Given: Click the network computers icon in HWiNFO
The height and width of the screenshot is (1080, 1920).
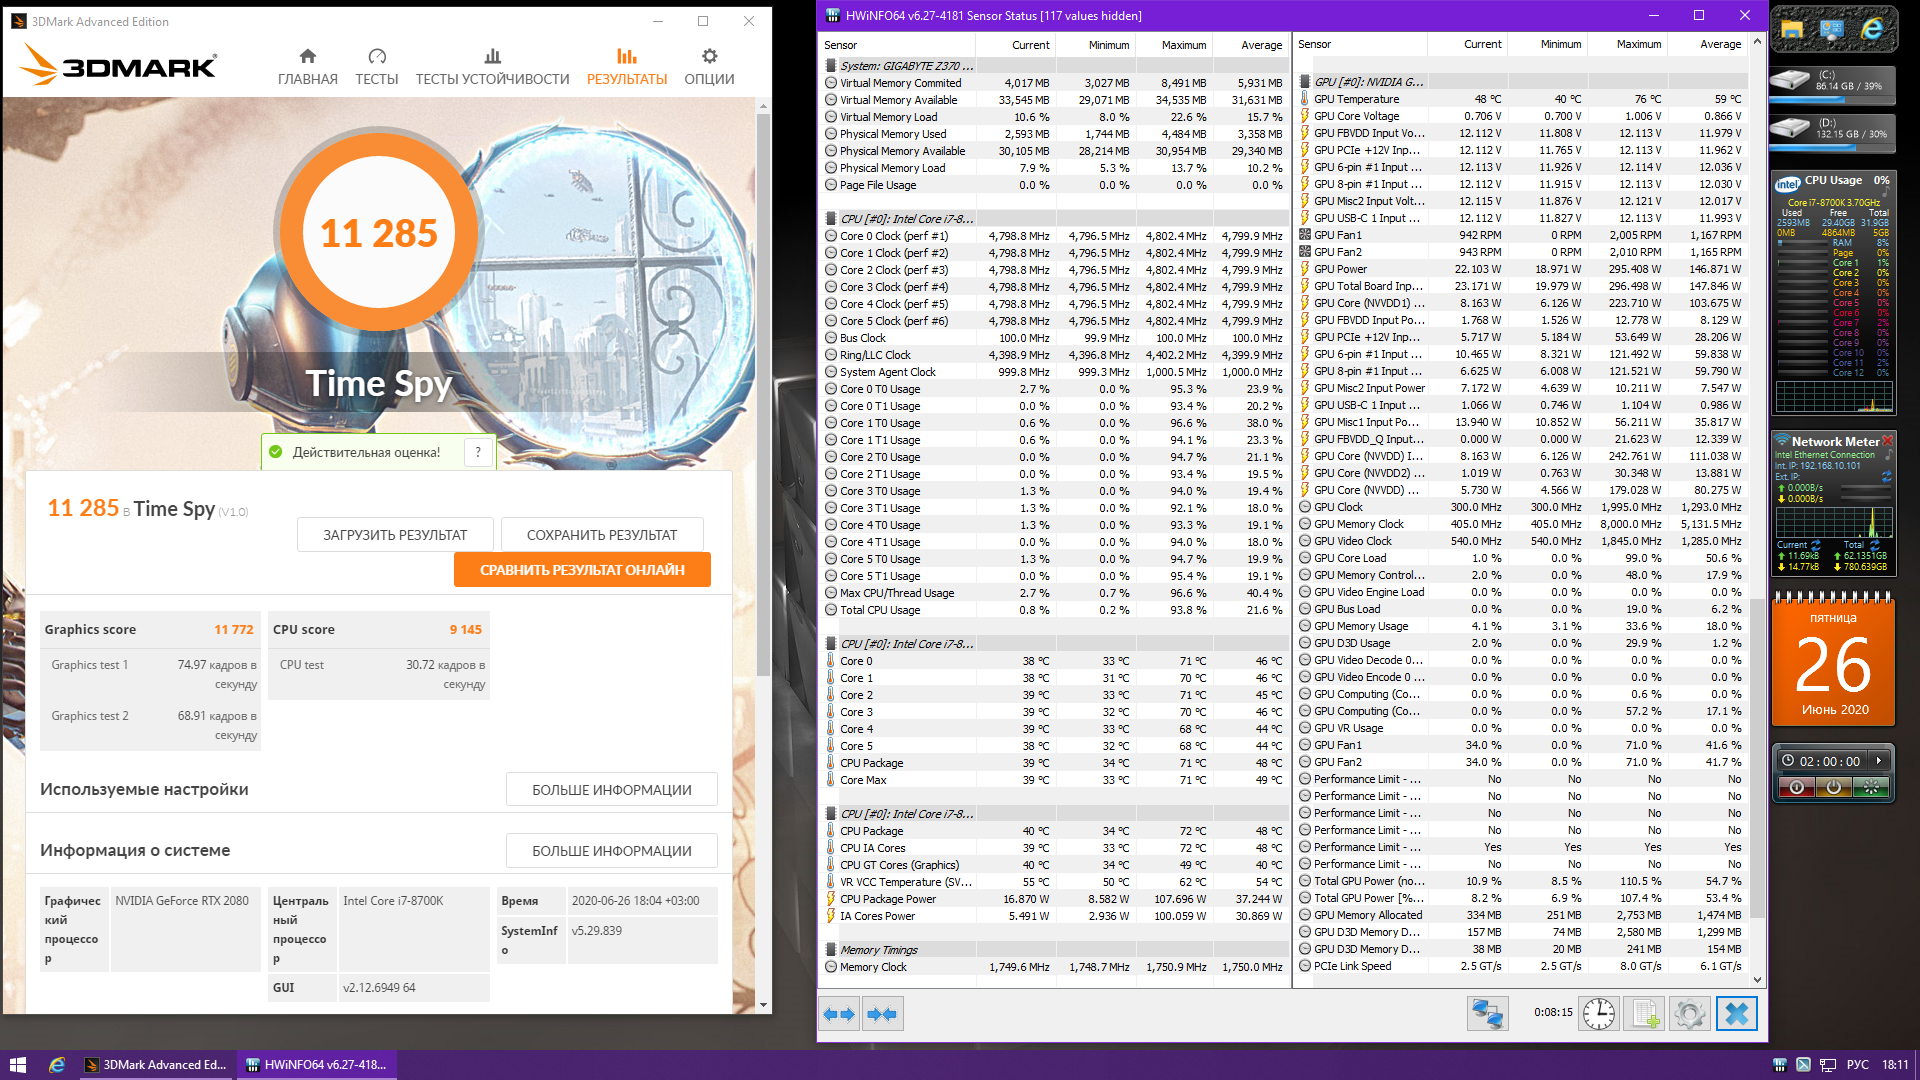Looking at the screenshot, I should [1487, 1013].
